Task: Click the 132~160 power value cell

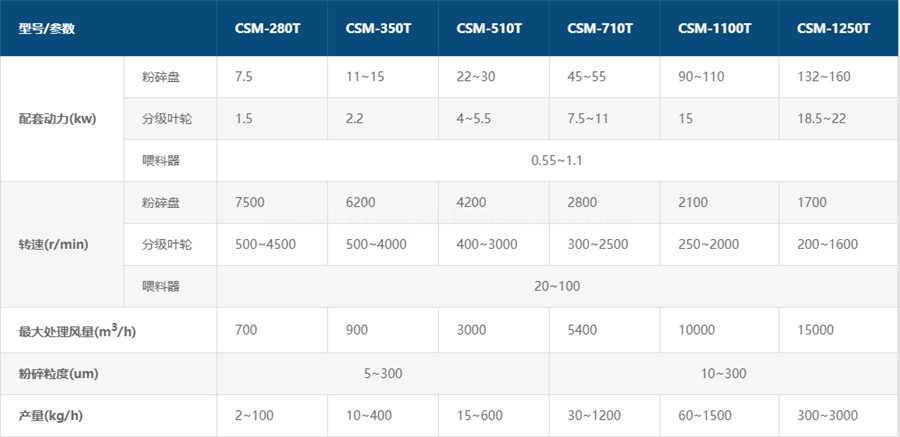Action: tap(824, 76)
